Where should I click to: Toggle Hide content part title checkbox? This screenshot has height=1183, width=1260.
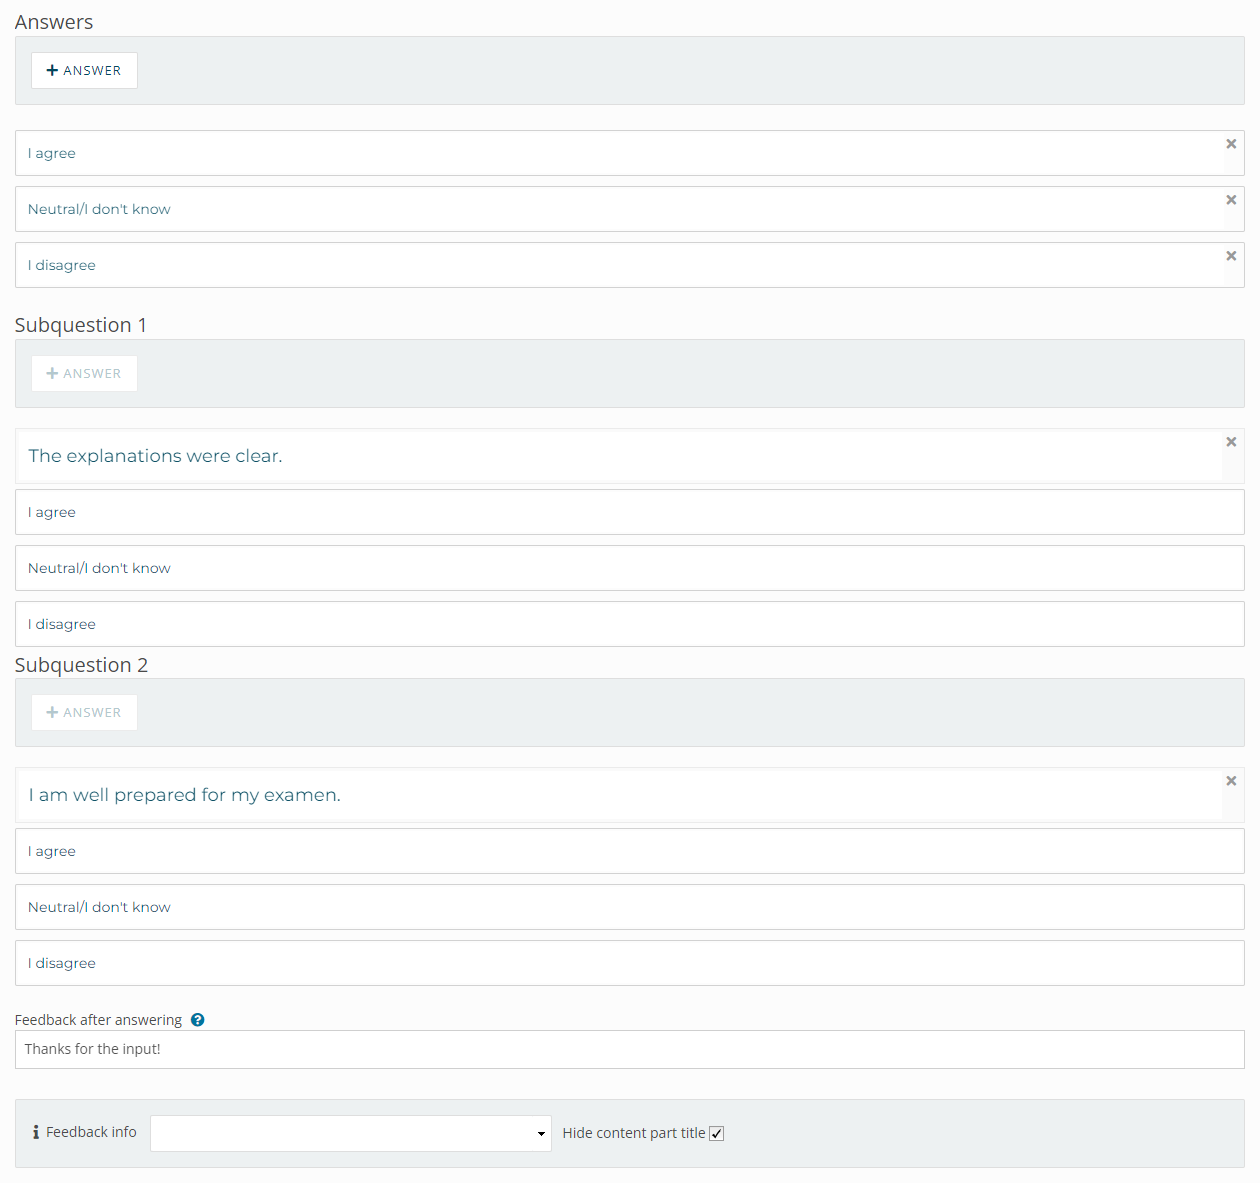(x=716, y=1133)
